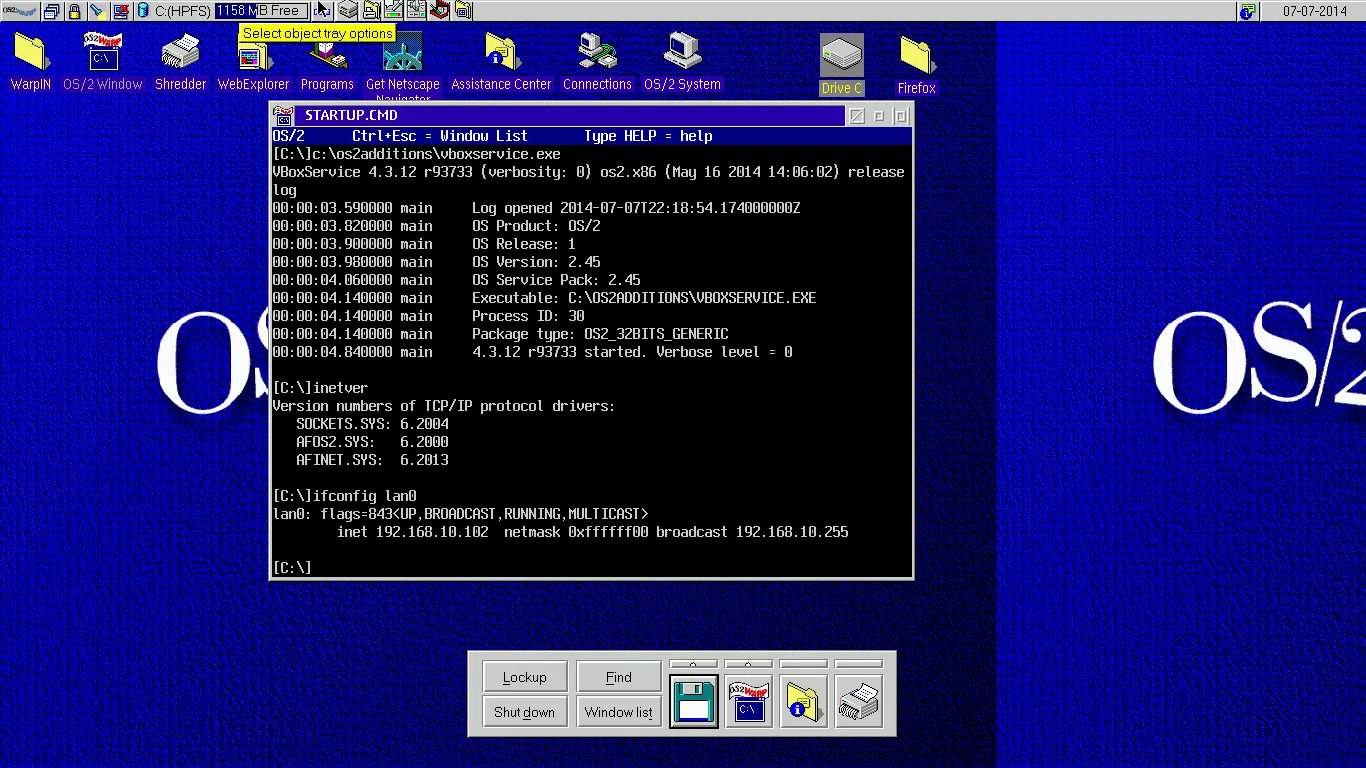Open the drawer above the LaunchPad shredder
The width and height of the screenshot is (1366, 768).
[x=858, y=664]
